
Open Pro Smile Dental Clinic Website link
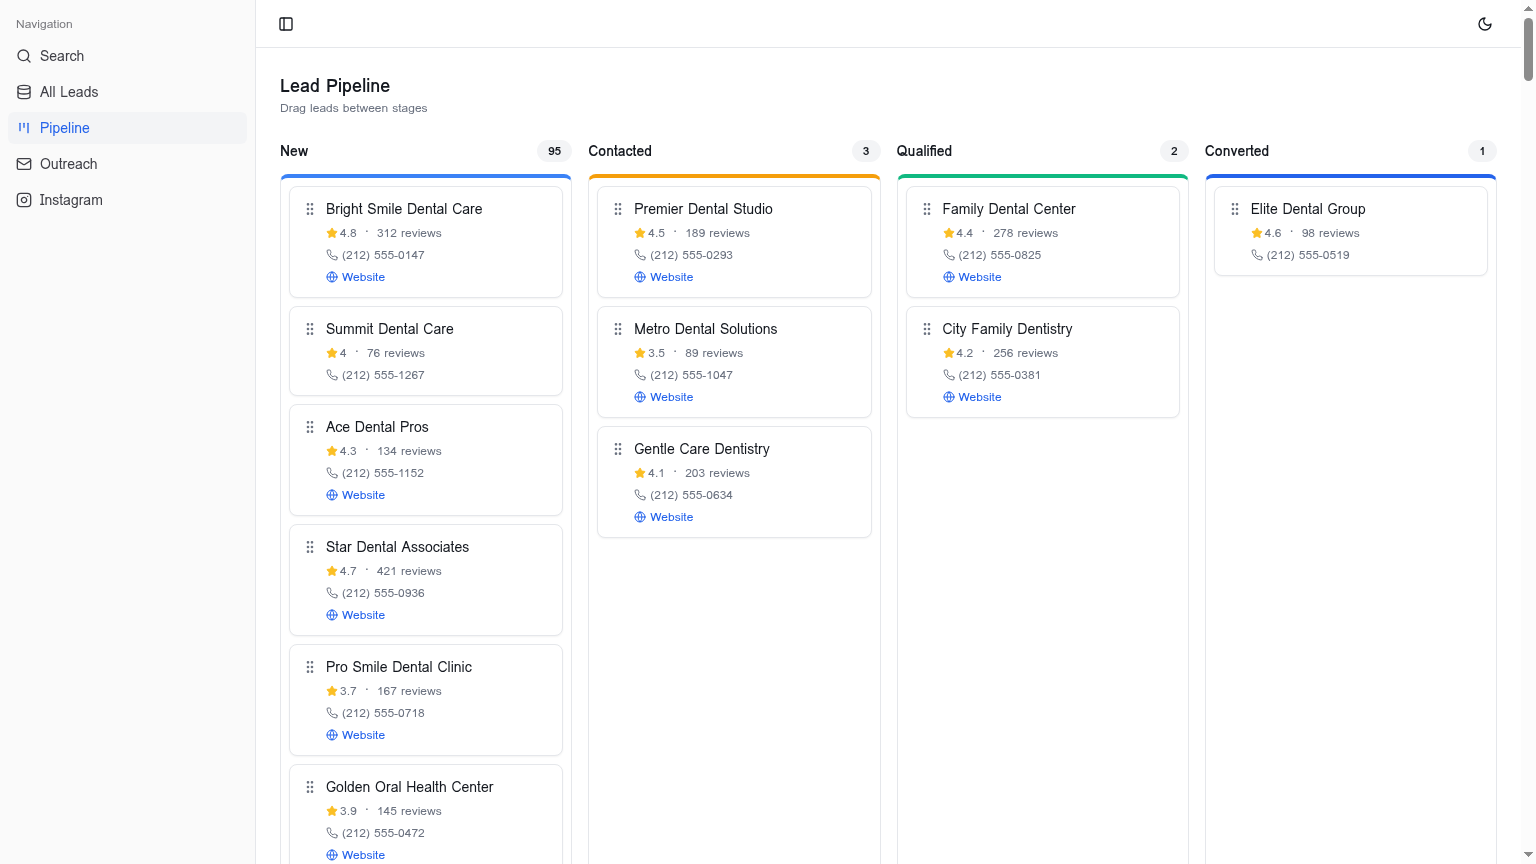click(356, 735)
